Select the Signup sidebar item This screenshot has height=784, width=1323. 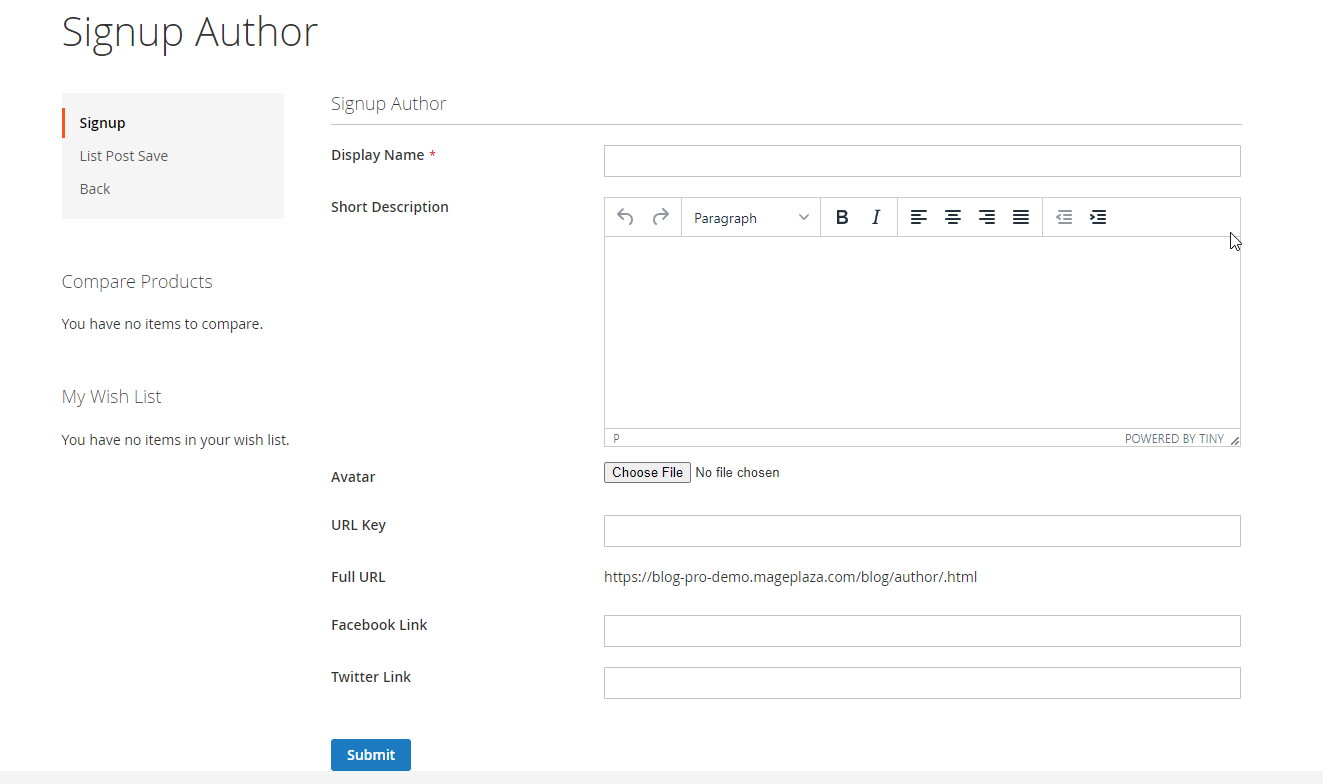(102, 123)
